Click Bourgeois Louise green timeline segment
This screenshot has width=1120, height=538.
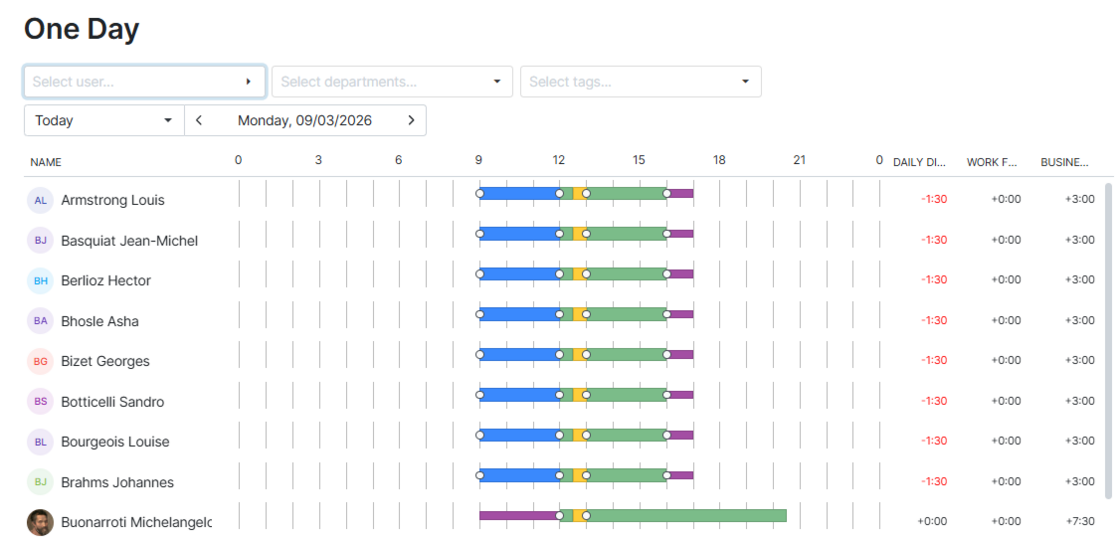(x=626, y=435)
